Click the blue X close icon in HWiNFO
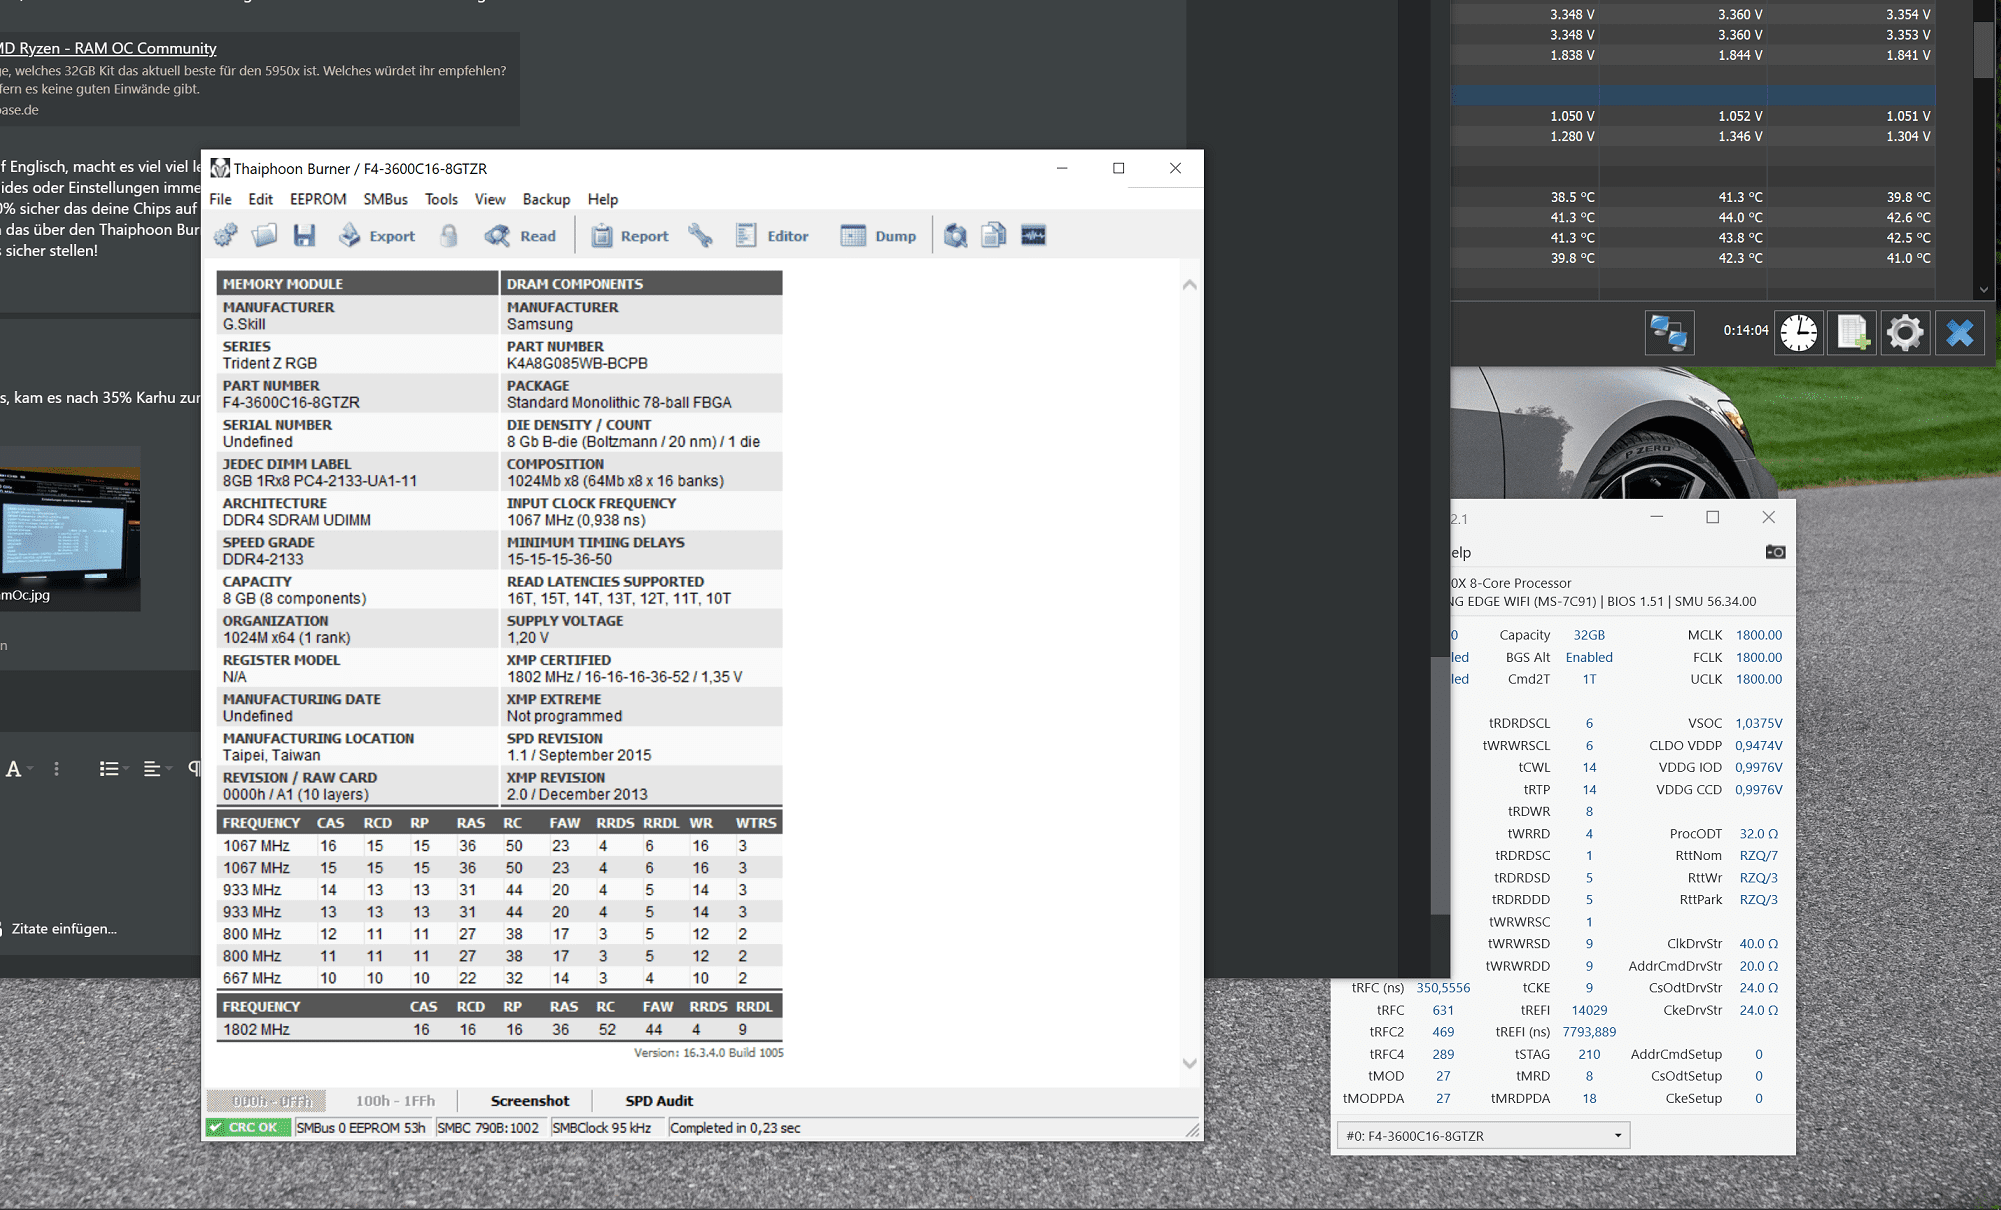The width and height of the screenshot is (2001, 1210). coord(1960,333)
